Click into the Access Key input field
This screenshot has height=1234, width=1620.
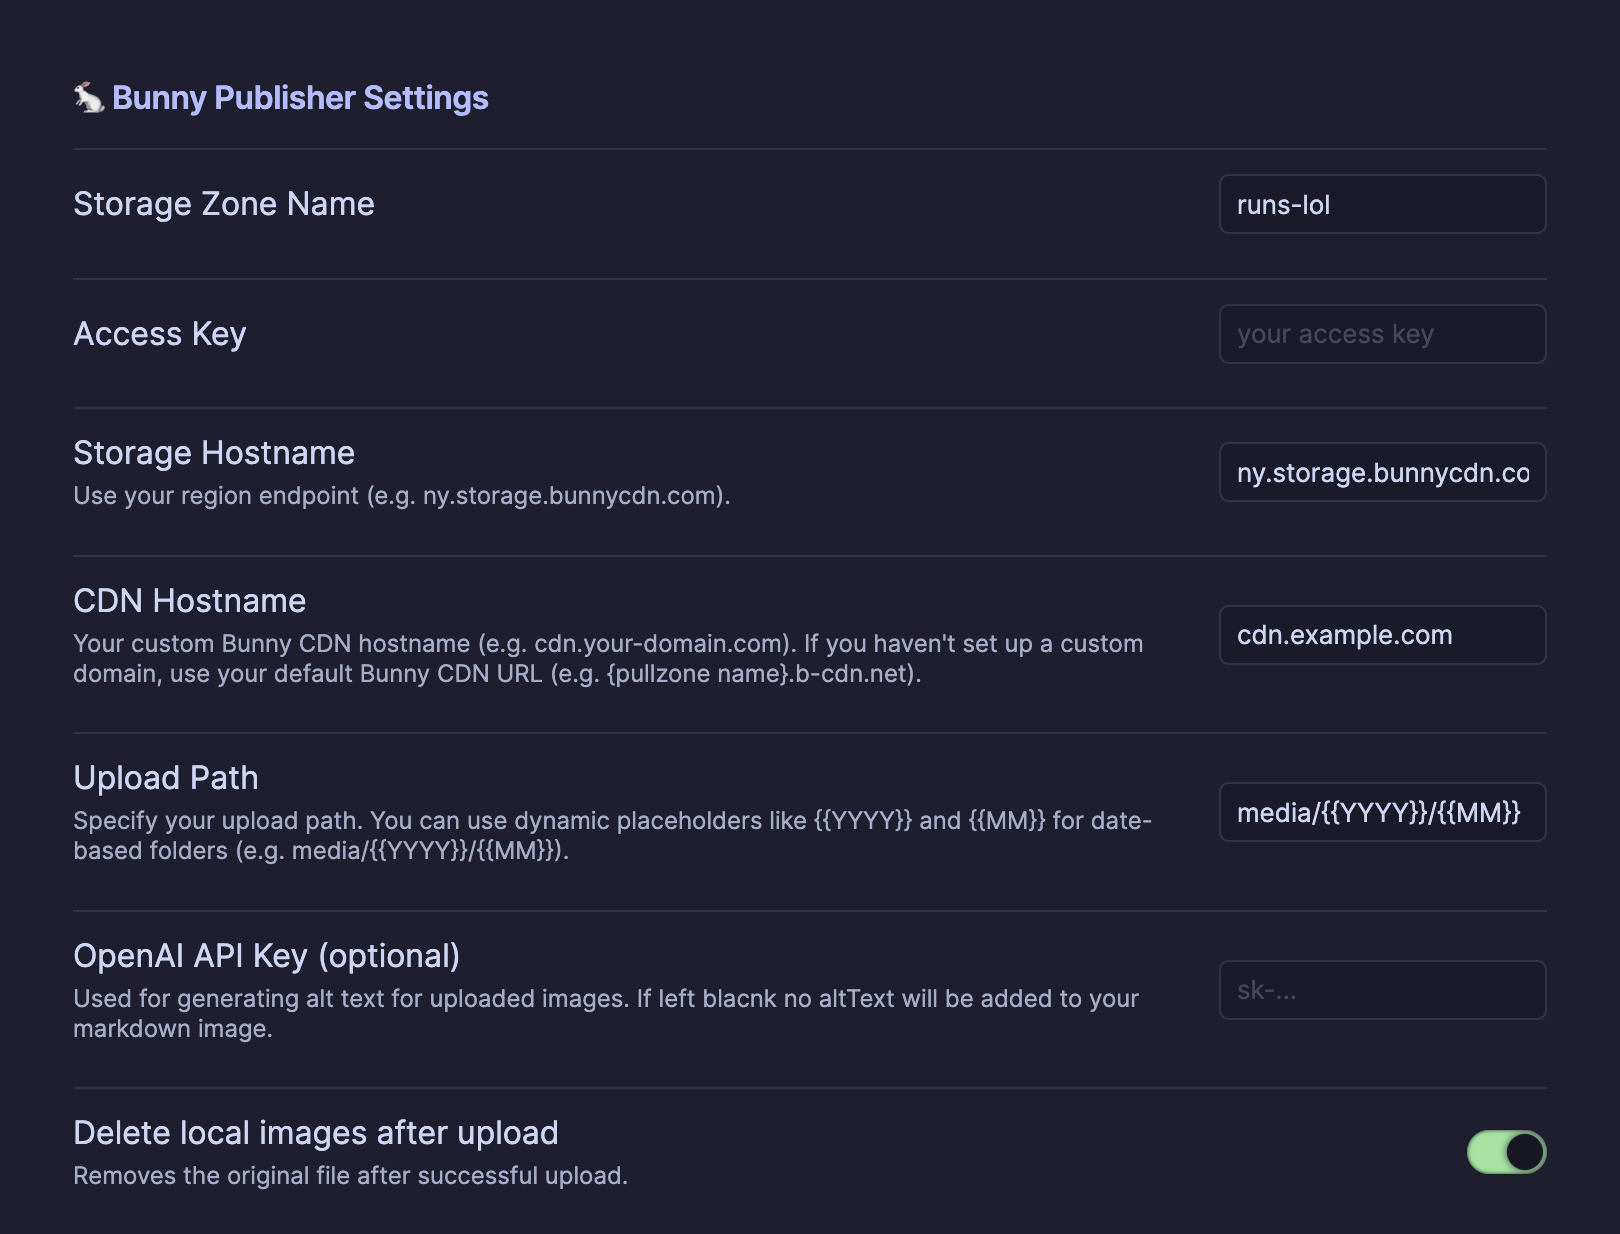point(1382,334)
